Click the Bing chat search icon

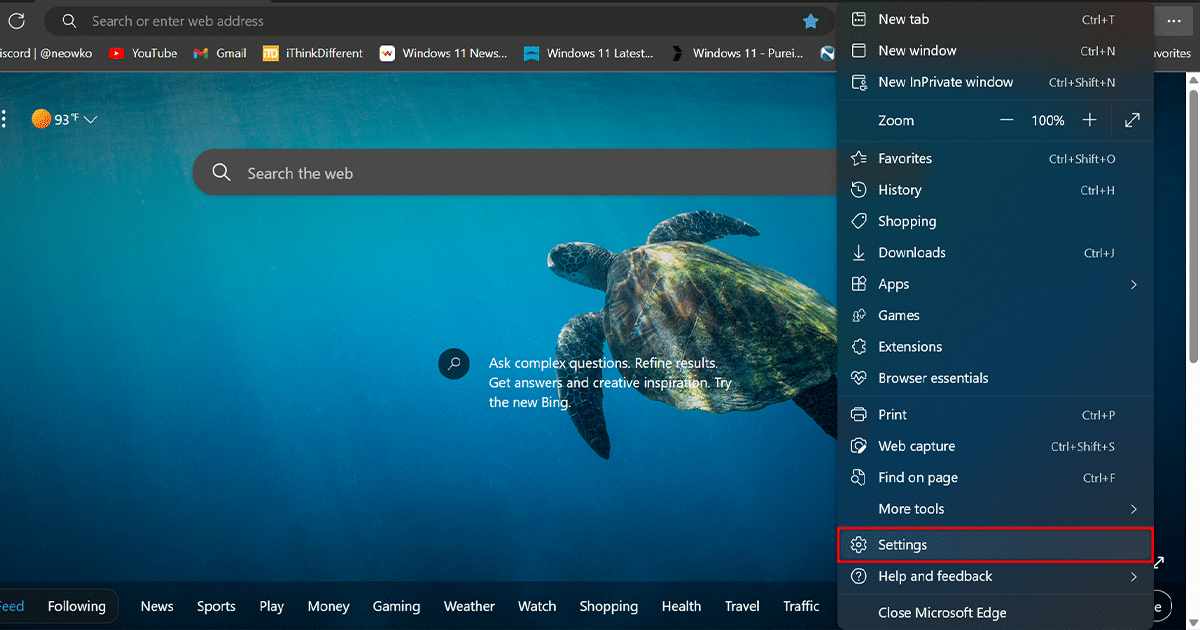454,363
